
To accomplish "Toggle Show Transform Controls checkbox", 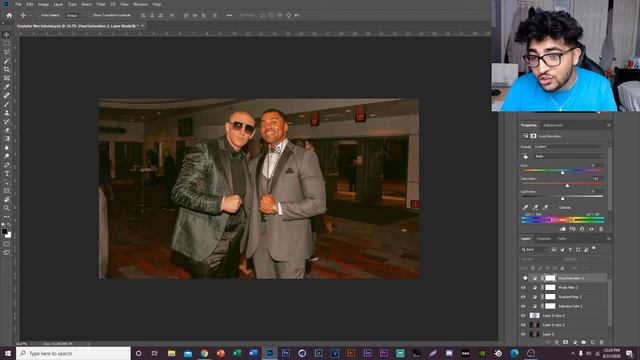I will coord(90,15).
